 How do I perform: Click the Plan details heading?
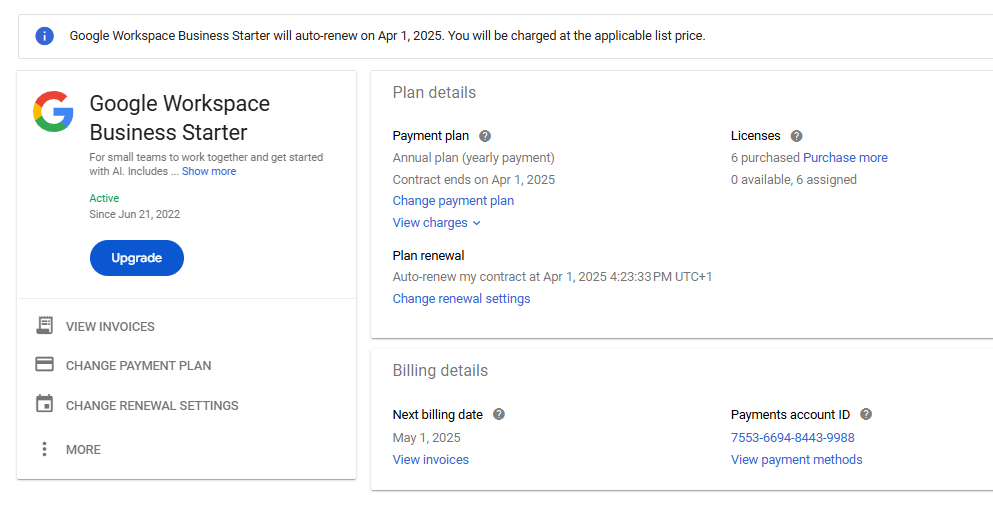point(434,92)
